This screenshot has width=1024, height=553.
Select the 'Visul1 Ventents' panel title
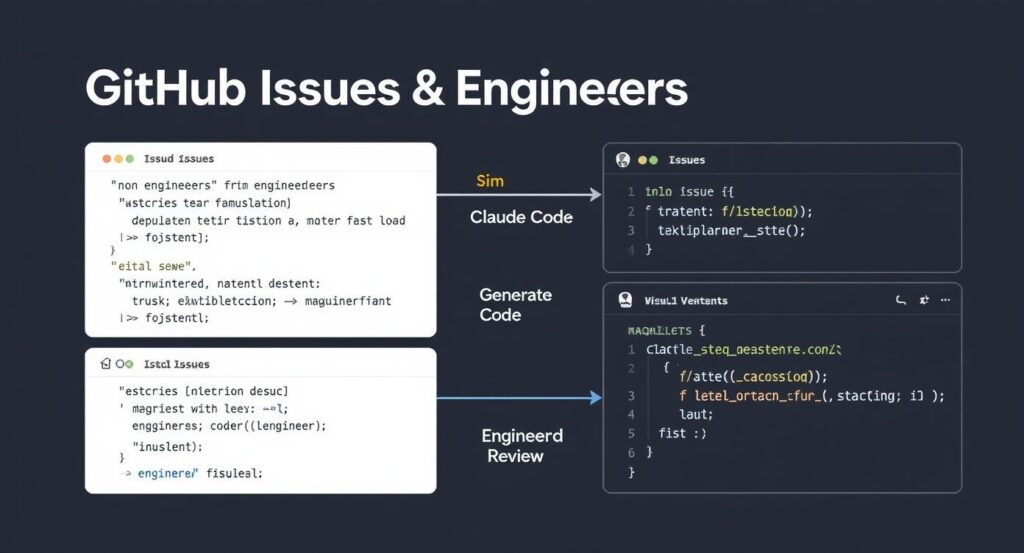coord(686,301)
